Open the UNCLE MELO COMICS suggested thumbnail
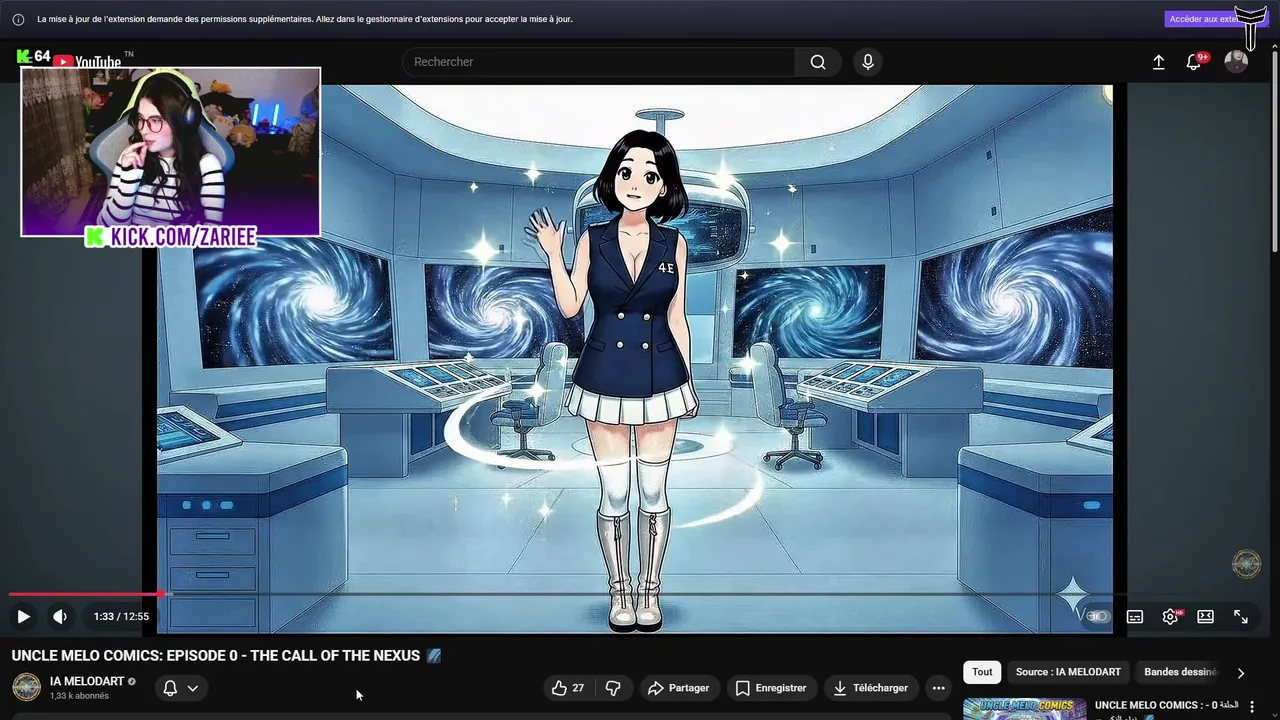The height and width of the screenshot is (720, 1280). pos(1024,708)
